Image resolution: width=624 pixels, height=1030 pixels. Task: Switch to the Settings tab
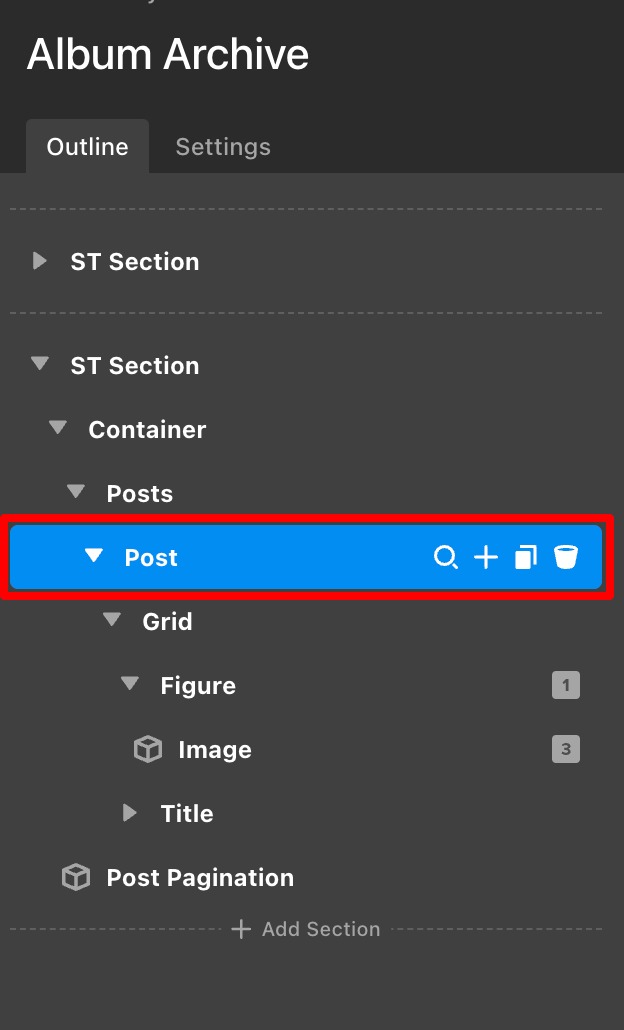pos(223,147)
